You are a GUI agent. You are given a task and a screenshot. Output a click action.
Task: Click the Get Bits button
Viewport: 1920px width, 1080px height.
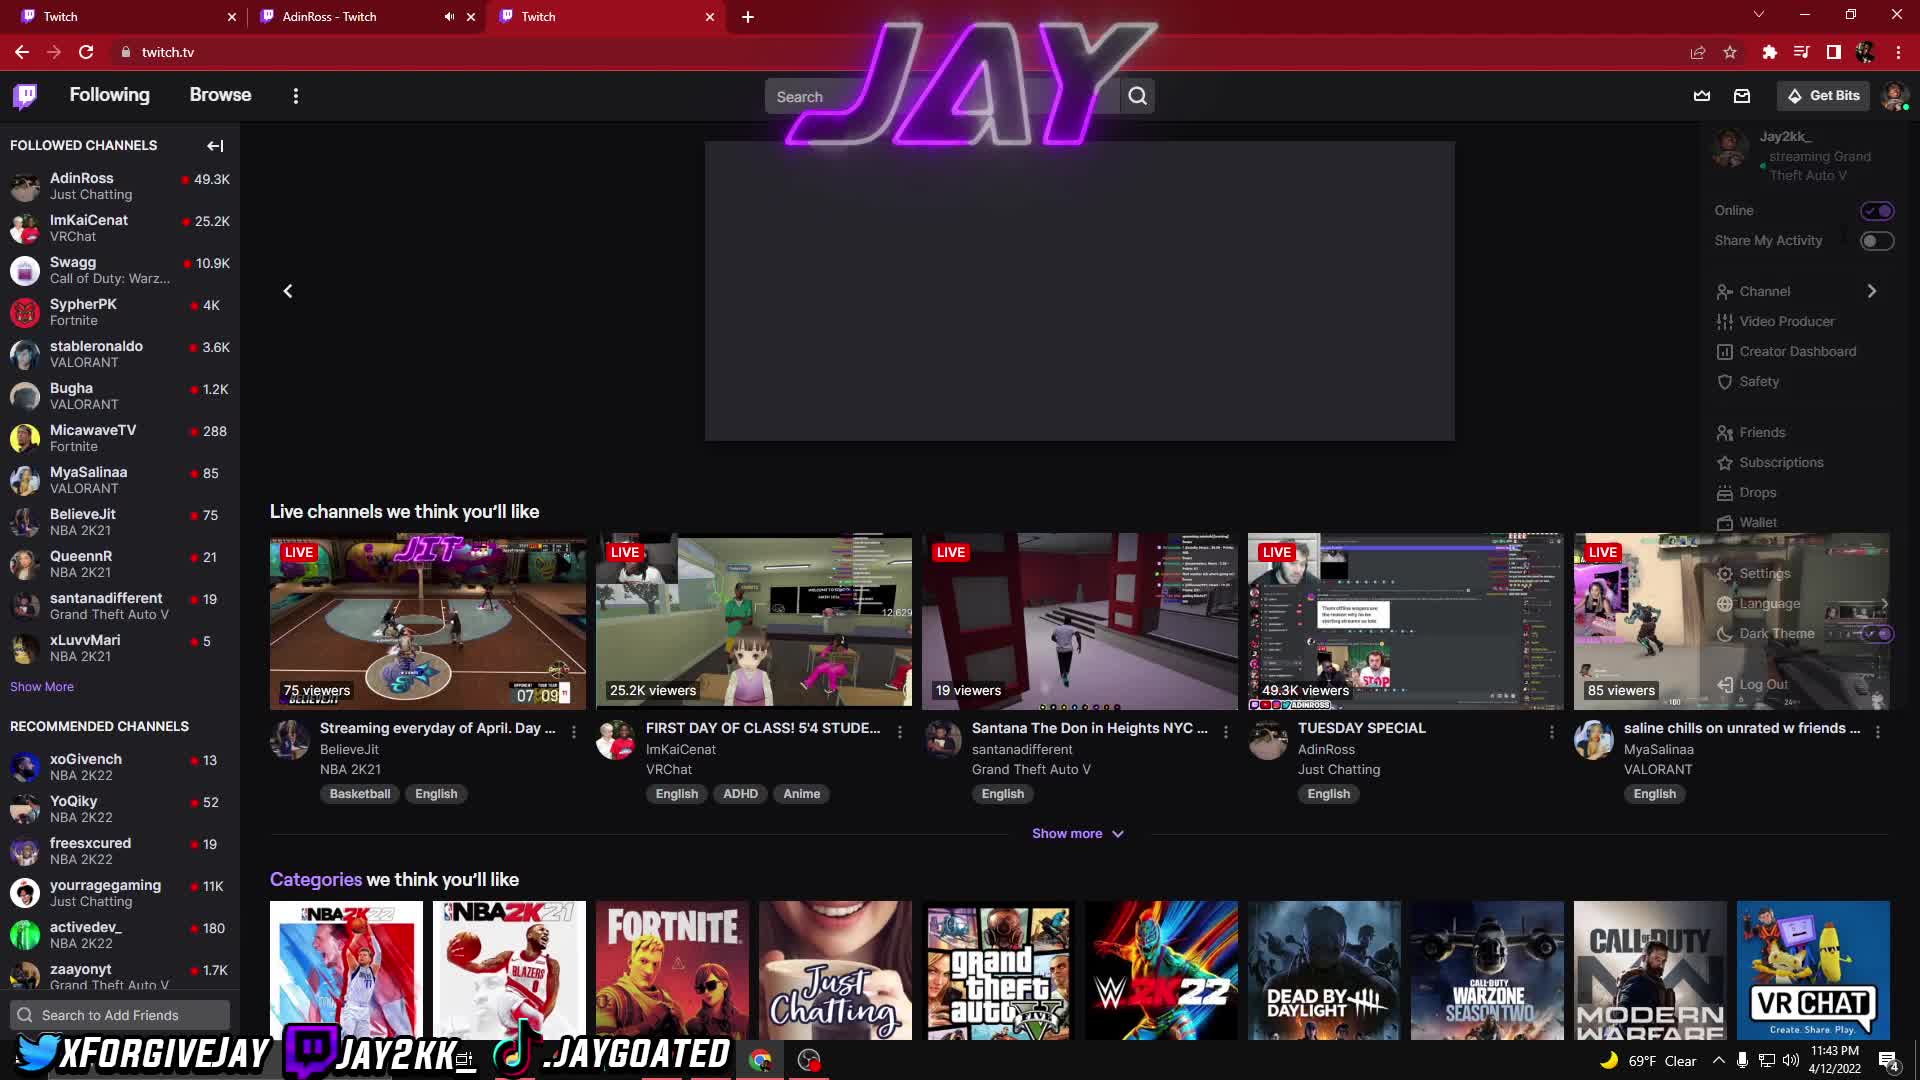pyautogui.click(x=1824, y=96)
